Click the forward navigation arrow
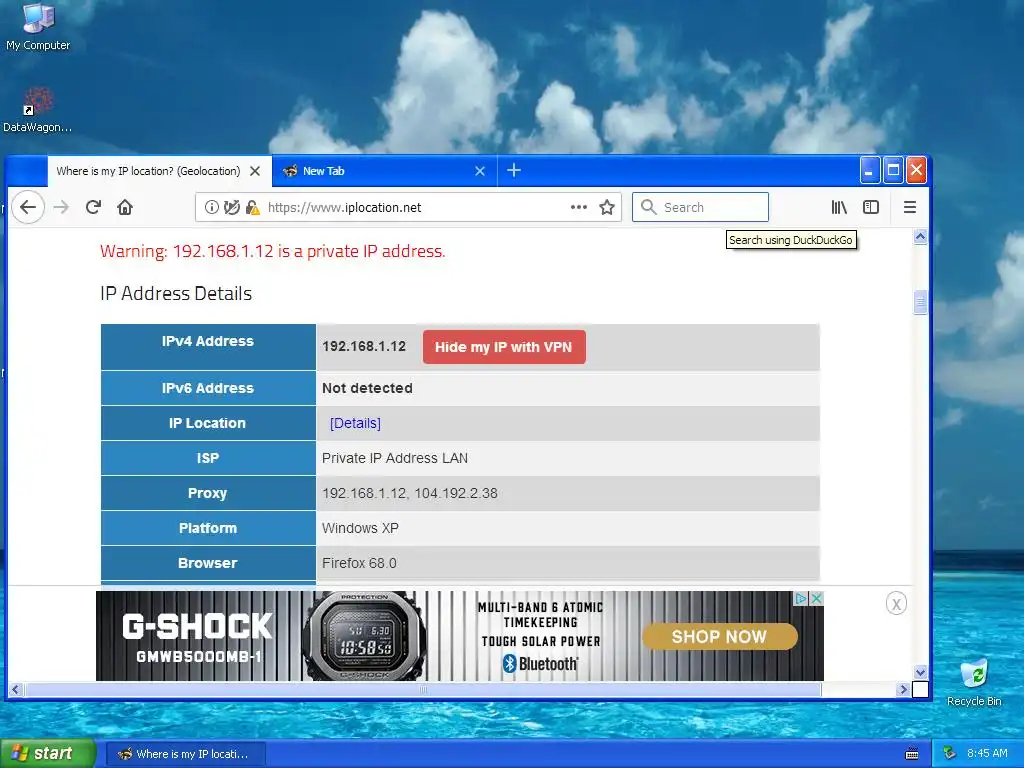This screenshot has height=768, width=1024. pos(61,207)
